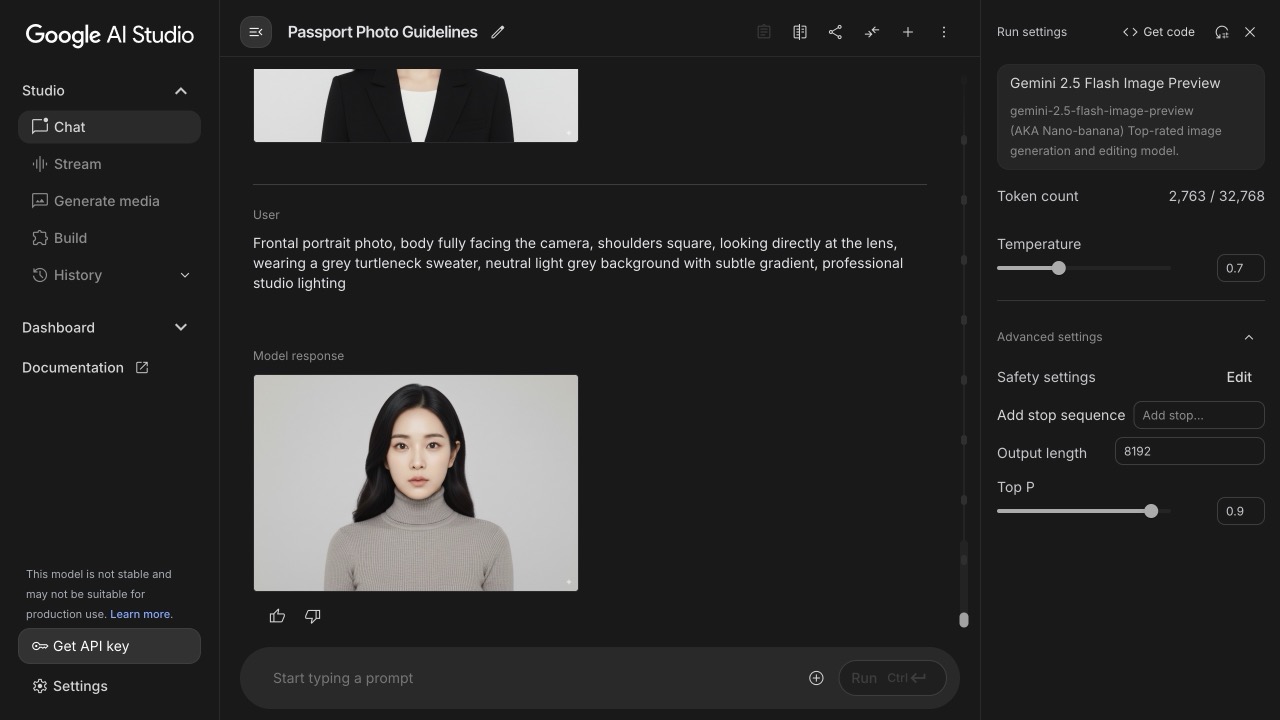This screenshot has height=720, width=1280.
Task: Give thumbs up to model response
Action: pos(277,616)
